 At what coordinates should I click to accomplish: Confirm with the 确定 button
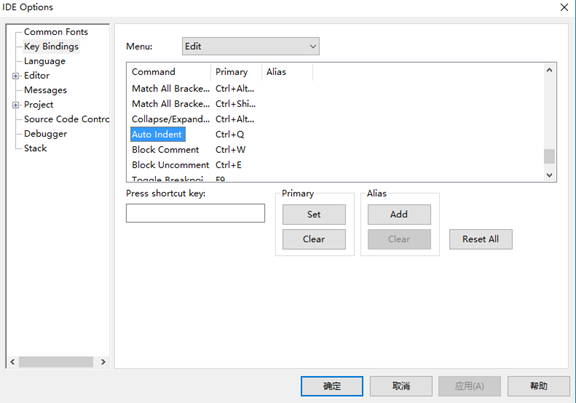(332, 386)
